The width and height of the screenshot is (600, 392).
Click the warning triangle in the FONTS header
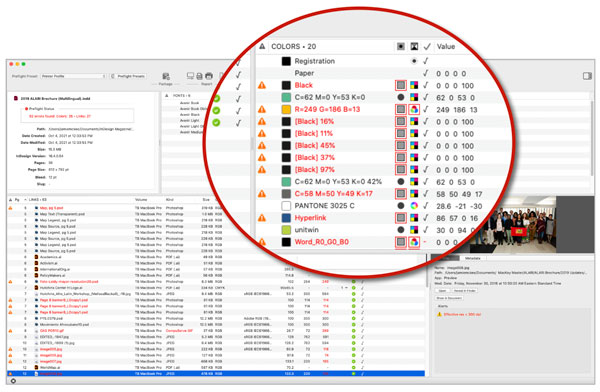point(166,95)
